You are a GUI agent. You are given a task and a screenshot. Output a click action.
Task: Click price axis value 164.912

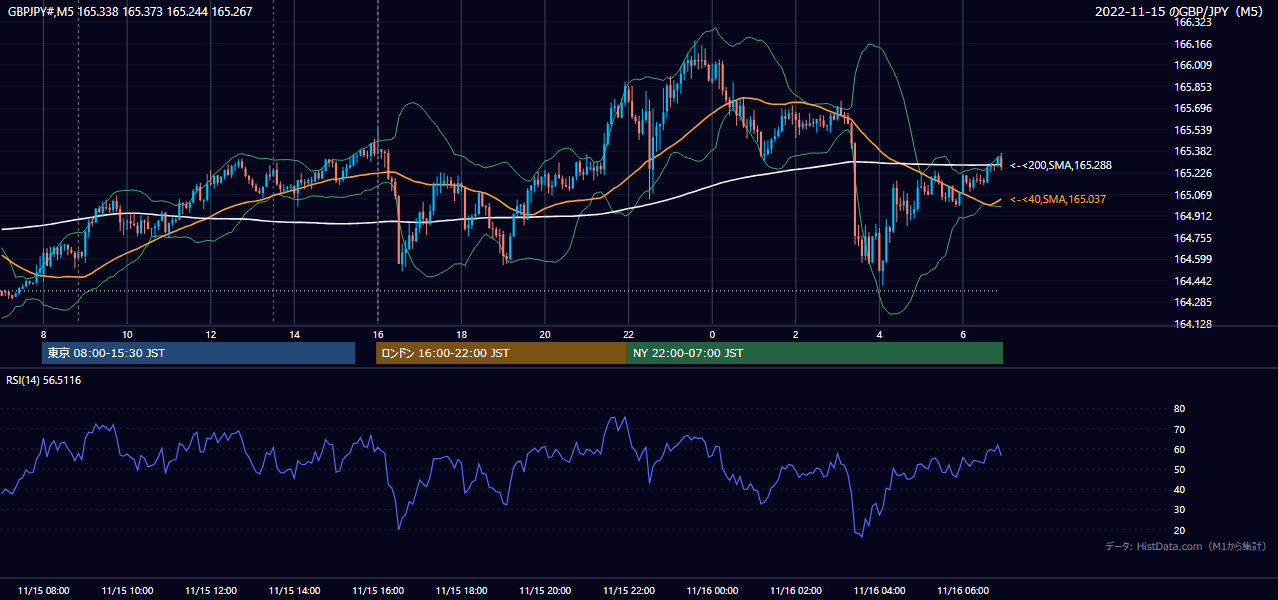[1193, 216]
